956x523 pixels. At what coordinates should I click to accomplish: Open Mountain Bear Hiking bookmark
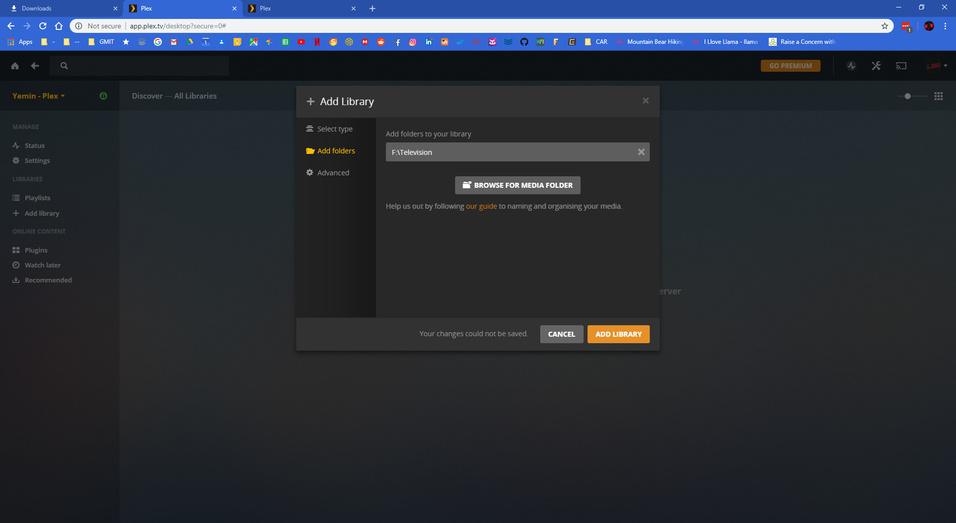pos(649,42)
